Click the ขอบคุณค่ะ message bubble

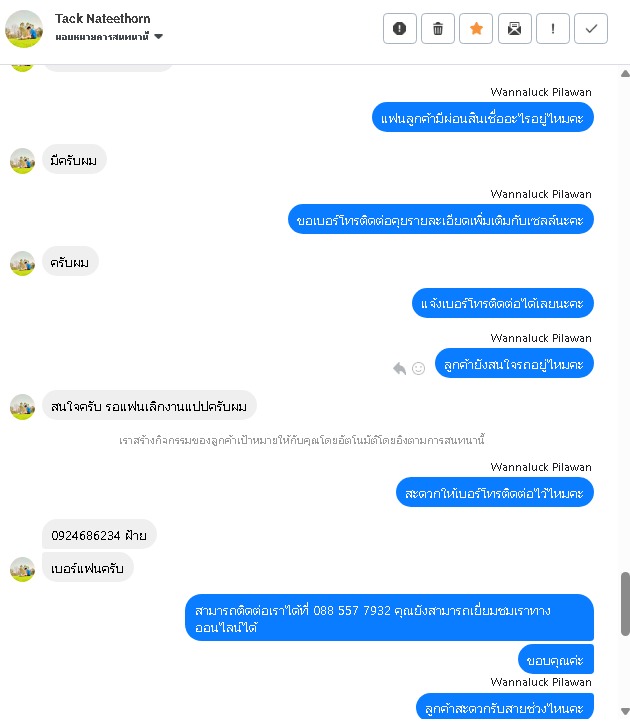pyautogui.click(x=556, y=659)
